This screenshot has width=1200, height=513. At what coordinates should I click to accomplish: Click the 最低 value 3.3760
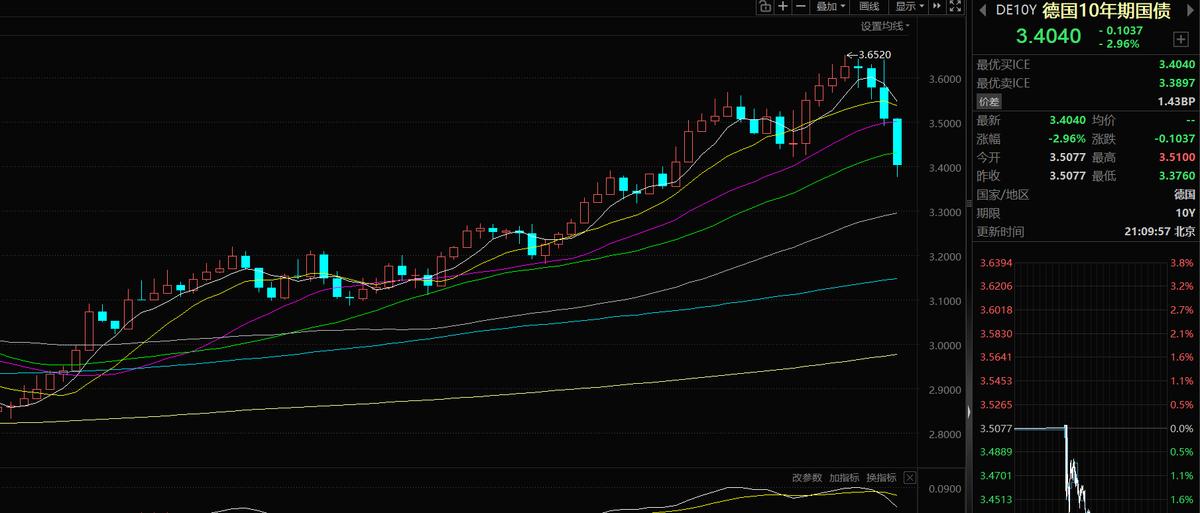pos(1176,176)
